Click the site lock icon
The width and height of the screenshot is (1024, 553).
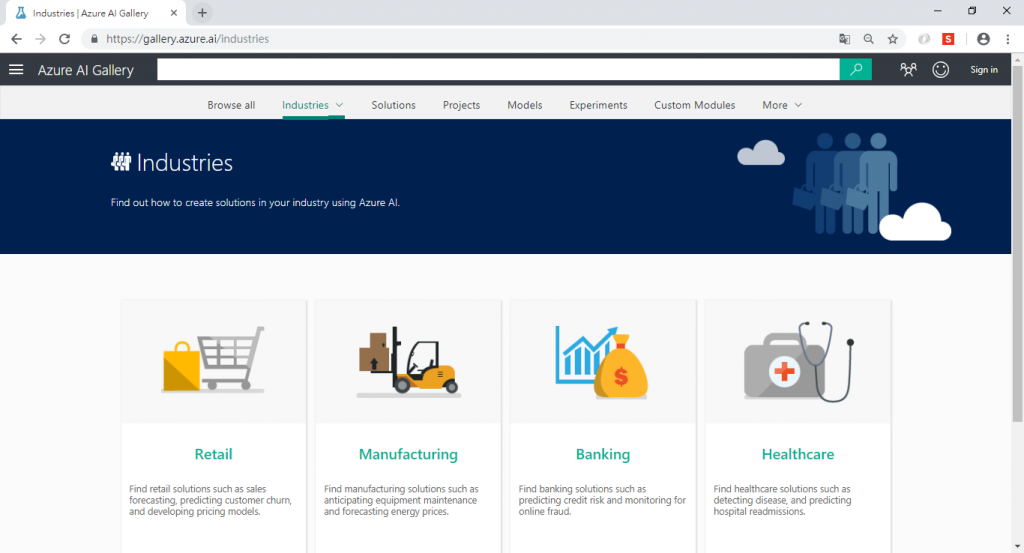[x=94, y=39]
